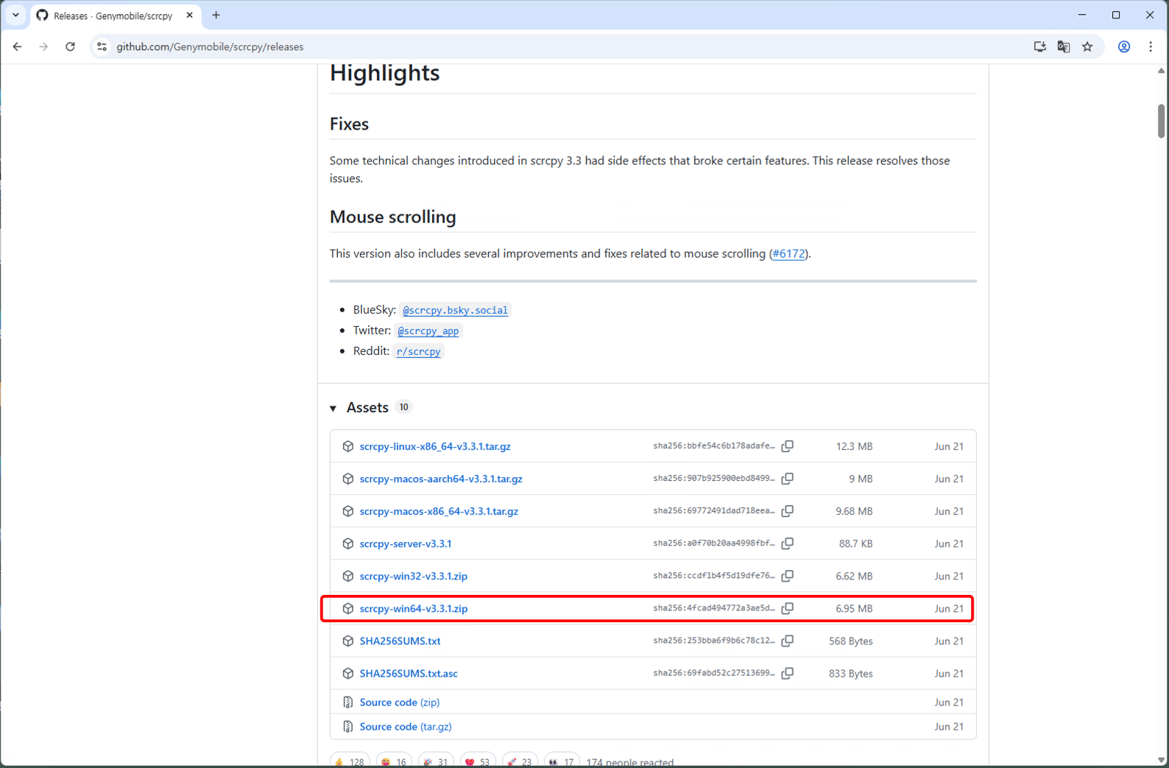Click the scrollbar up arrow
Image resolution: width=1169 pixels, height=768 pixels.
(1161, 71)
